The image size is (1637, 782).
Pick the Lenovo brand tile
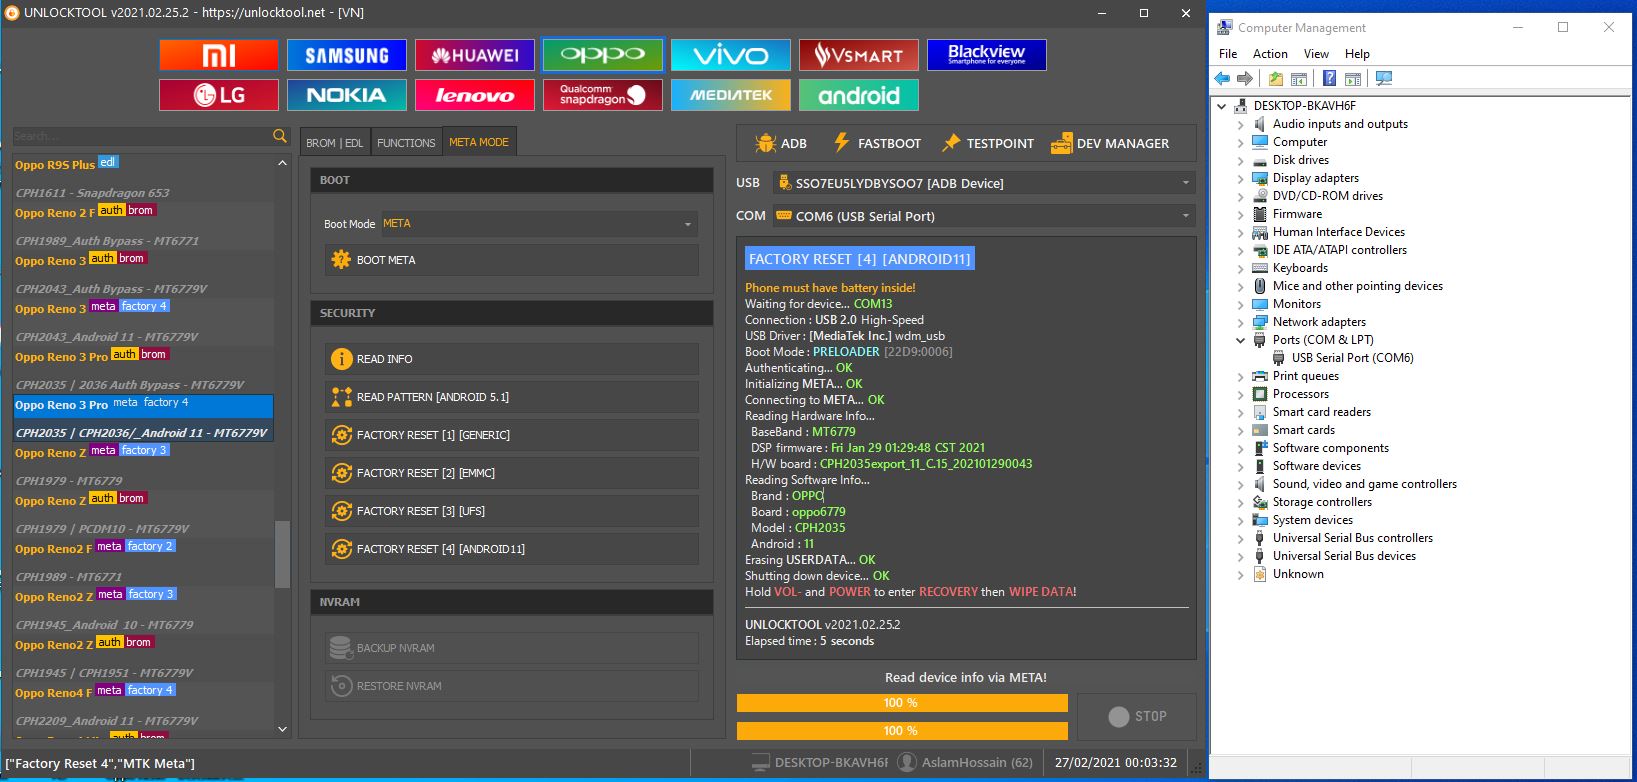tap(475, 95)
